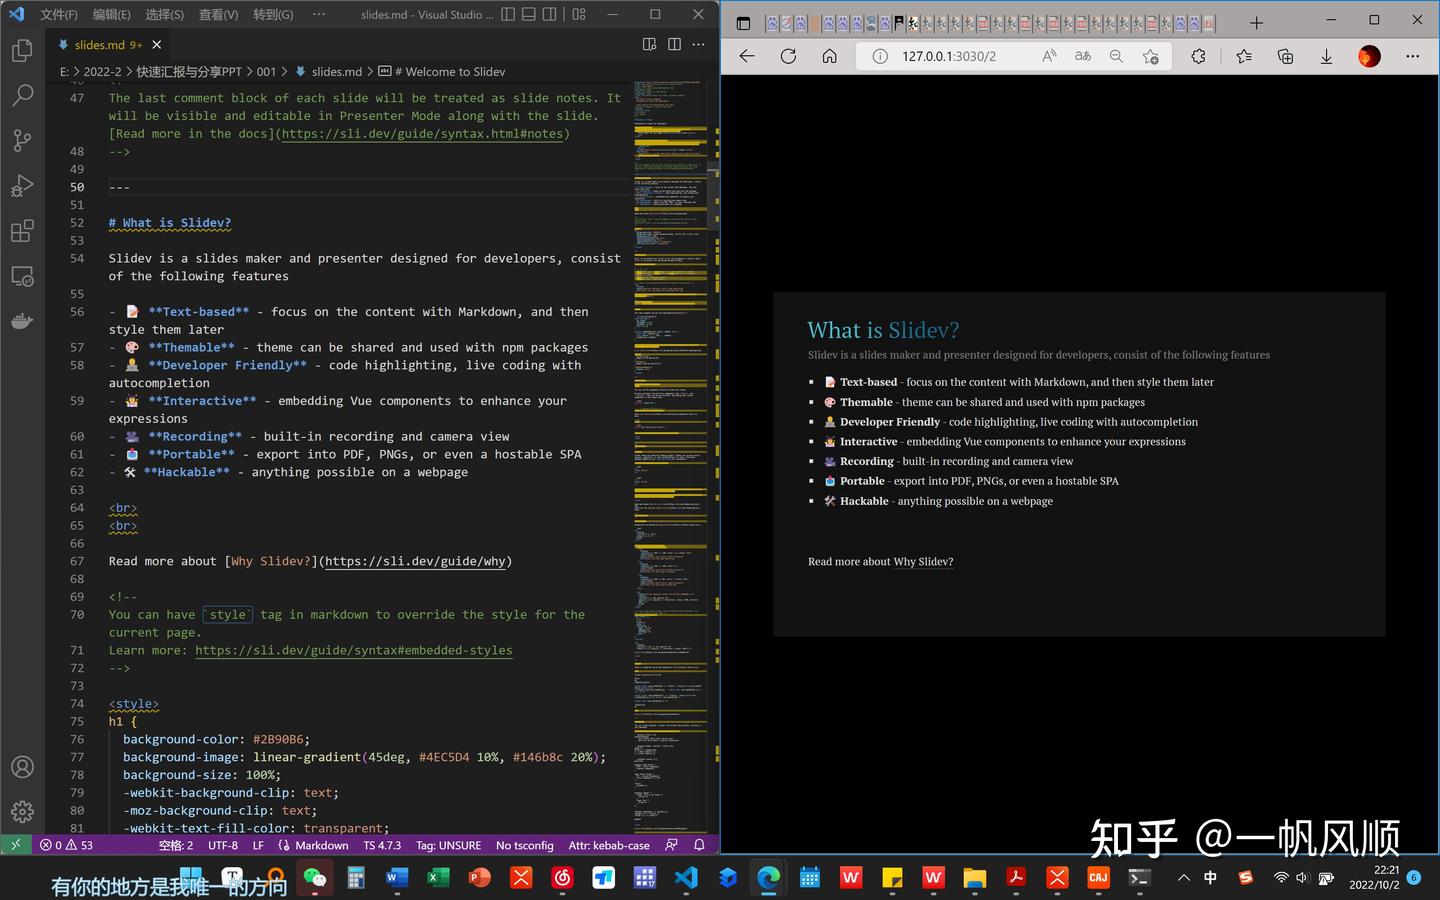Open Source Control view
Viewport: 1440px width, 900px height.
(22, 140)
